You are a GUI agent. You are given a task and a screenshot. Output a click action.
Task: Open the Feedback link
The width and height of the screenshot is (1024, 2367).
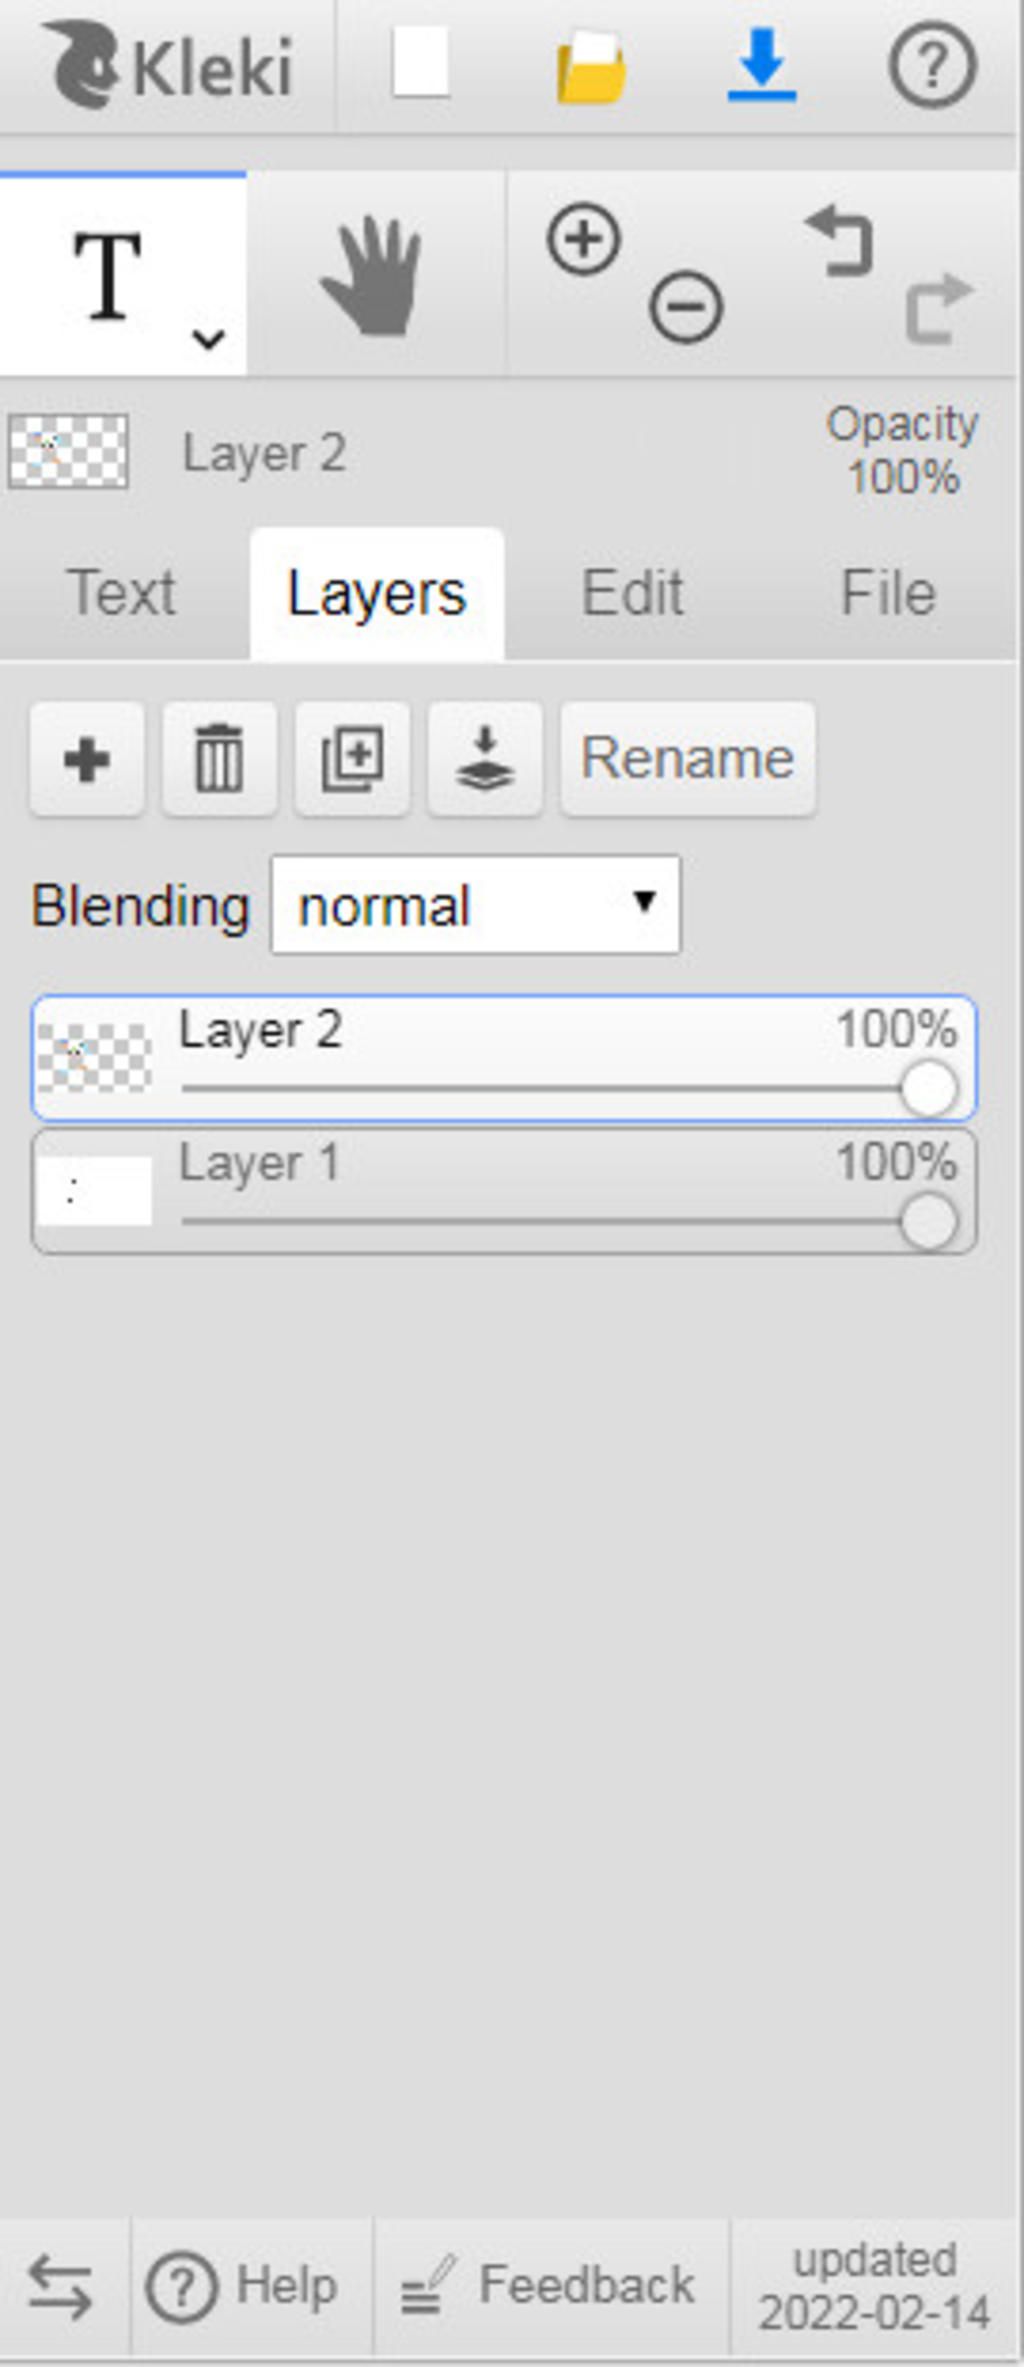(548, 2286)
